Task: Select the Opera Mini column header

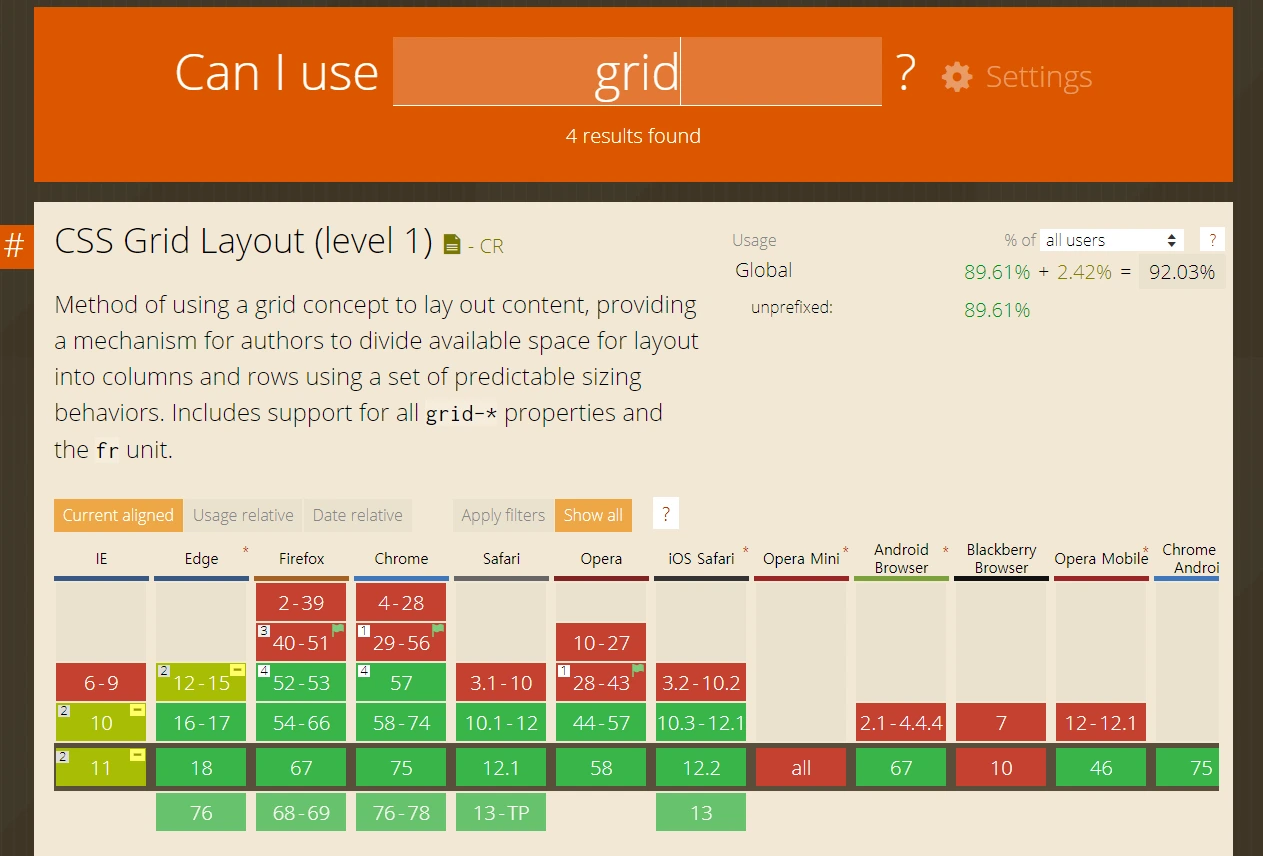Action: coord(801,559)
